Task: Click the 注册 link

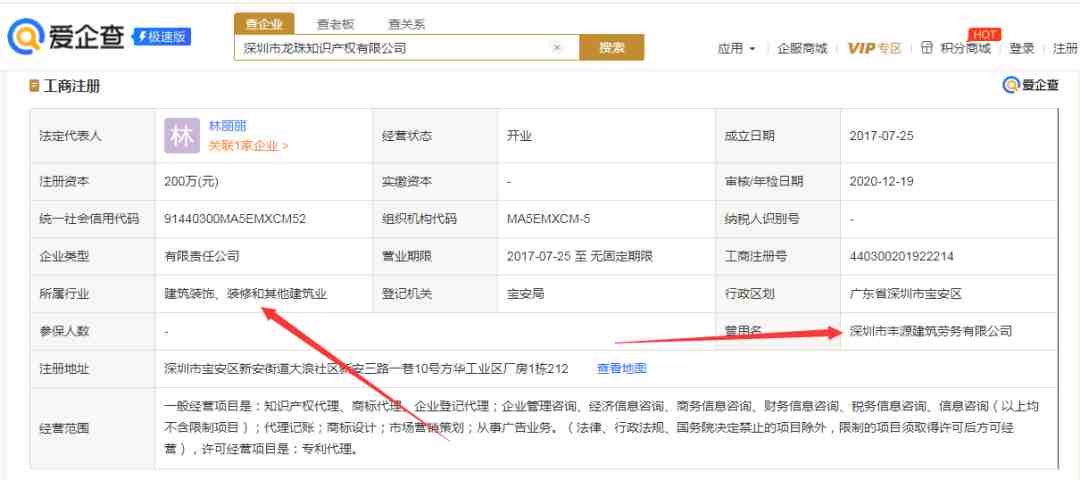Action: coord(1065,48)
